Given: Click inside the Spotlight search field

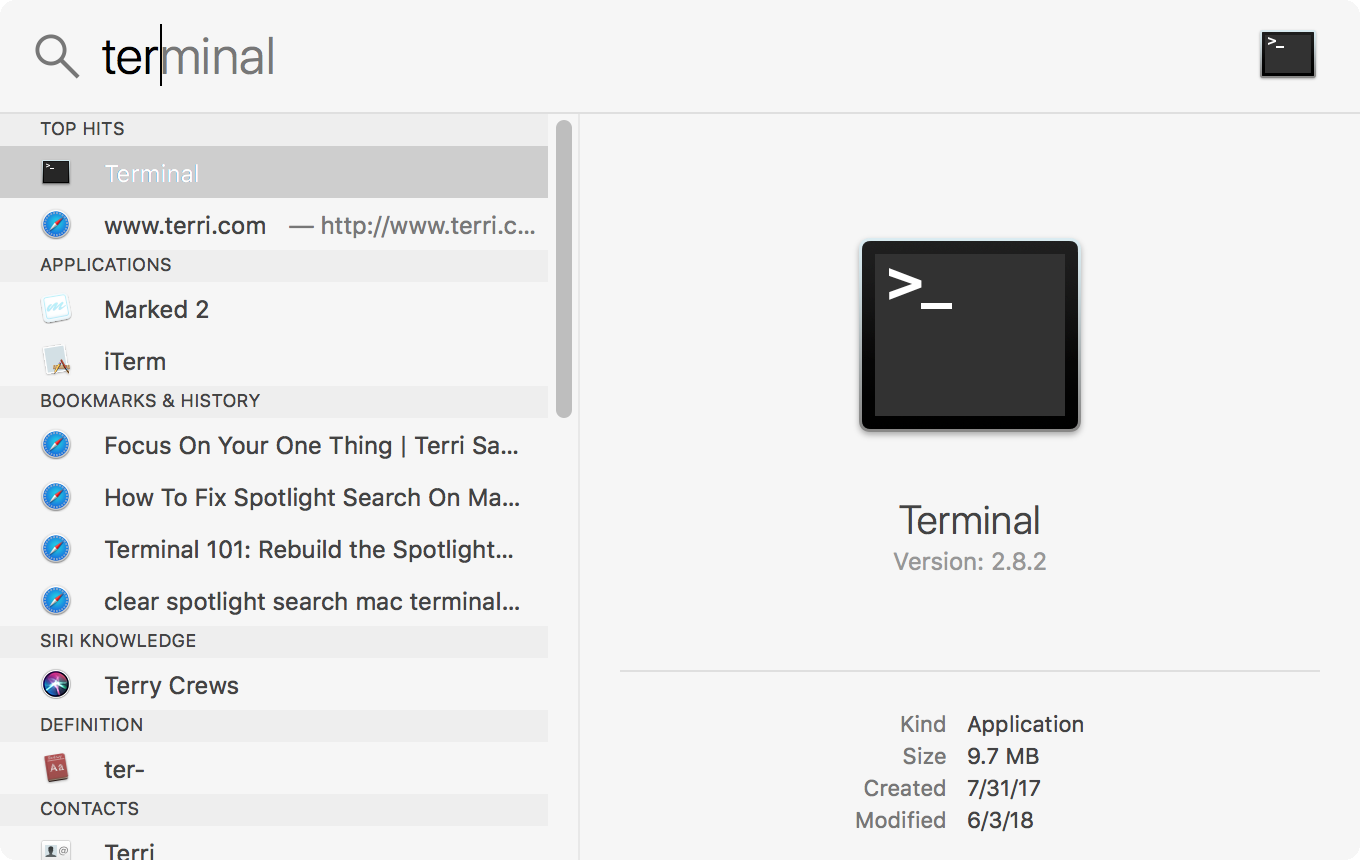Looking at the screenshot, I should [300, 57].
